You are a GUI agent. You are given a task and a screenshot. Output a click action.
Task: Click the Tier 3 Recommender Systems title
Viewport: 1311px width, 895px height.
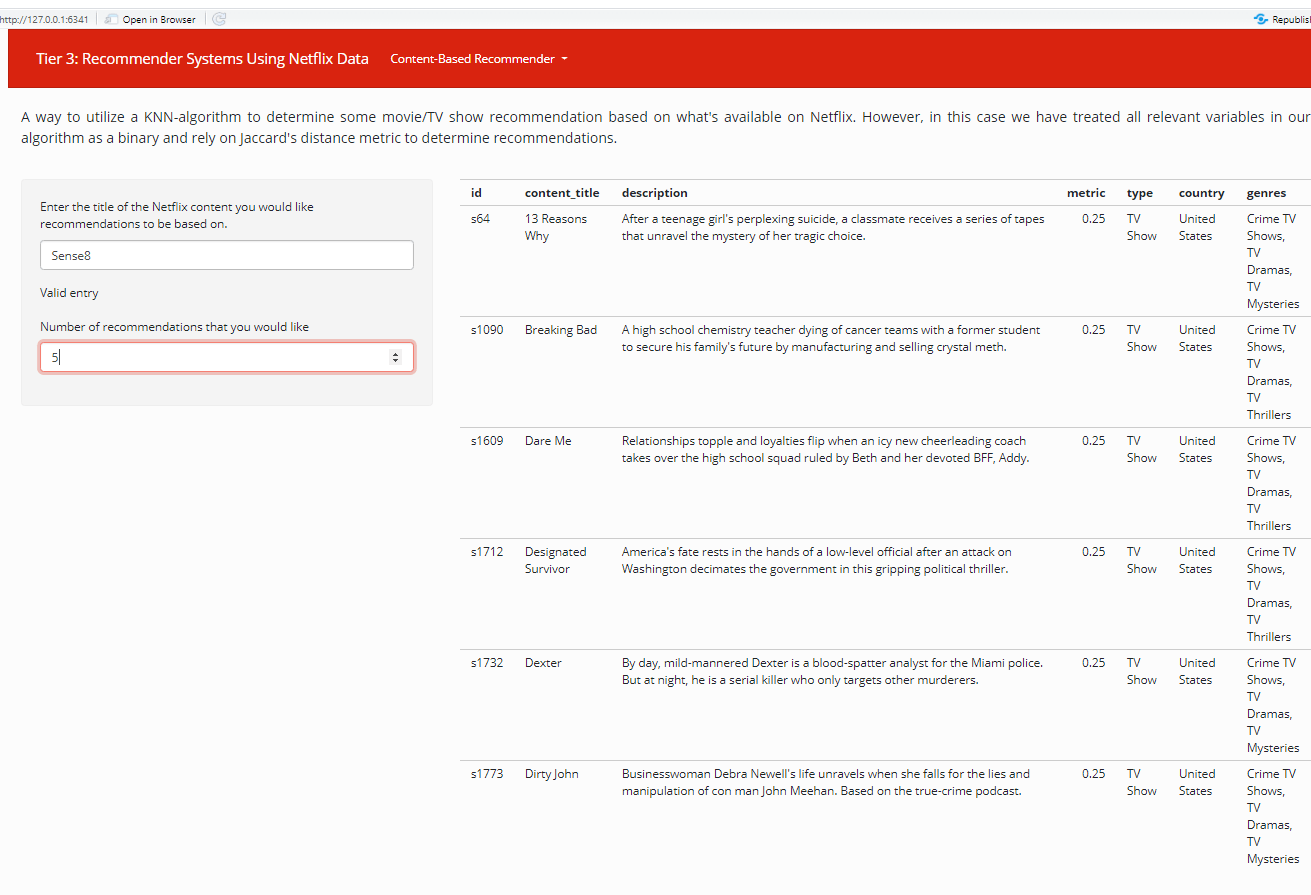tap(202, 59)
